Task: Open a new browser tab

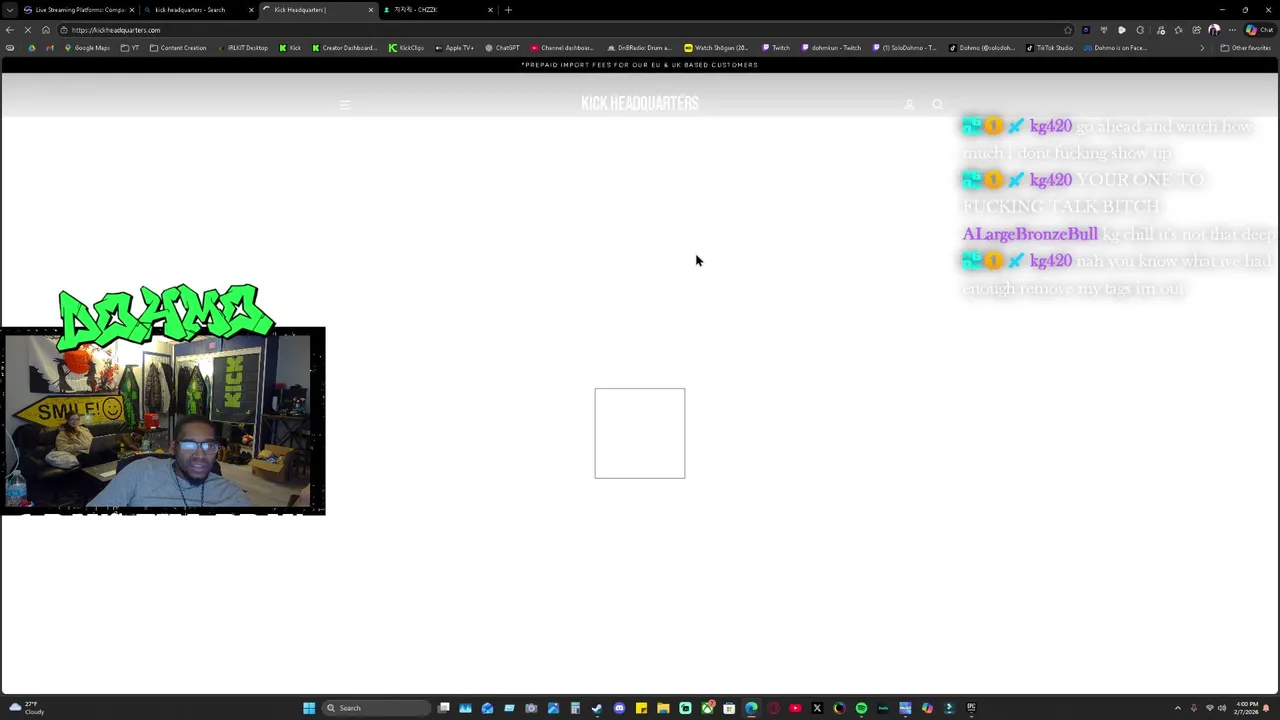Action: (x=508, y=10)
